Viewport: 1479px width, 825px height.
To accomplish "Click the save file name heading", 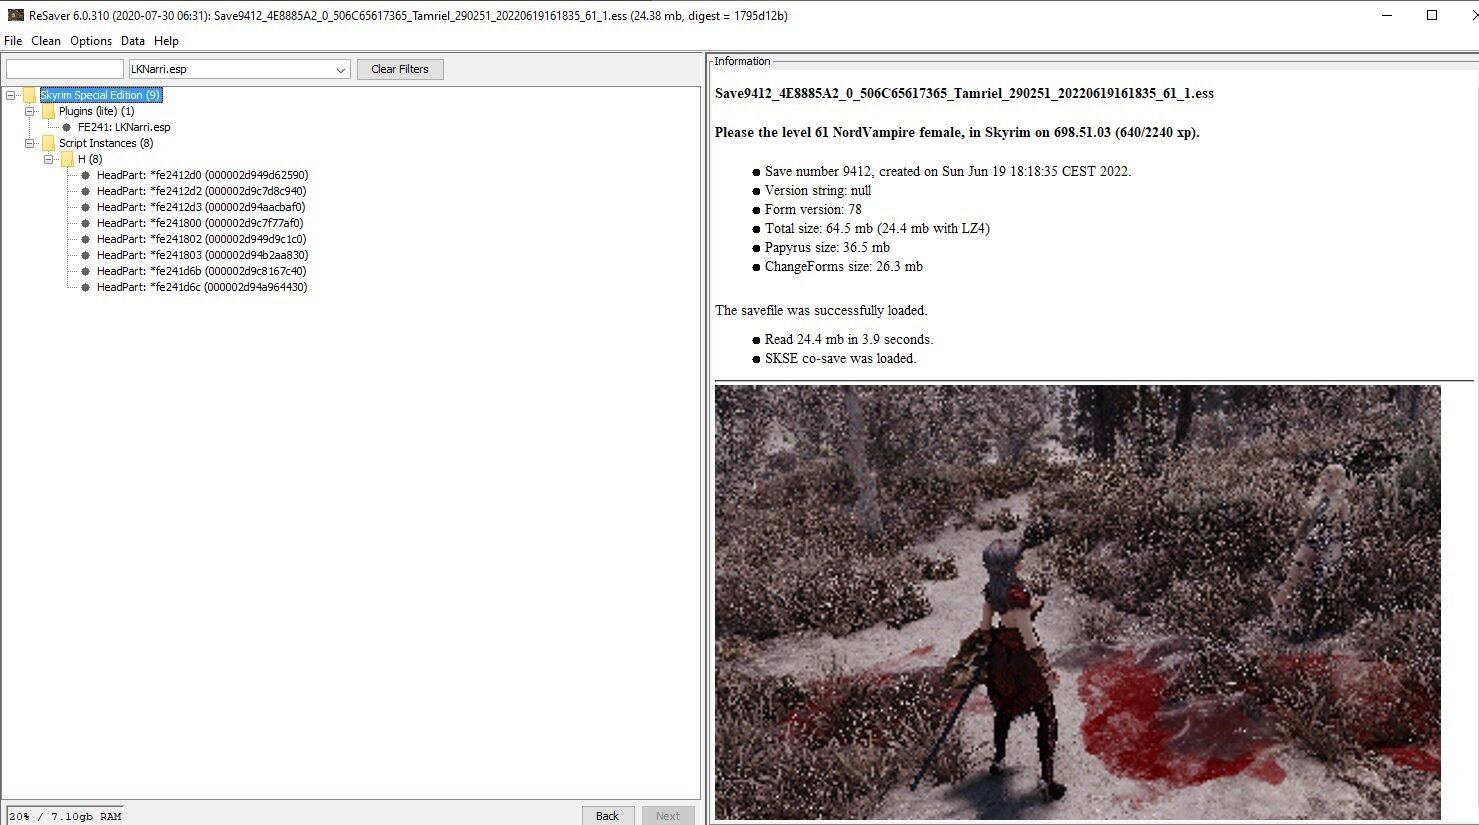I will pos(964,94).
